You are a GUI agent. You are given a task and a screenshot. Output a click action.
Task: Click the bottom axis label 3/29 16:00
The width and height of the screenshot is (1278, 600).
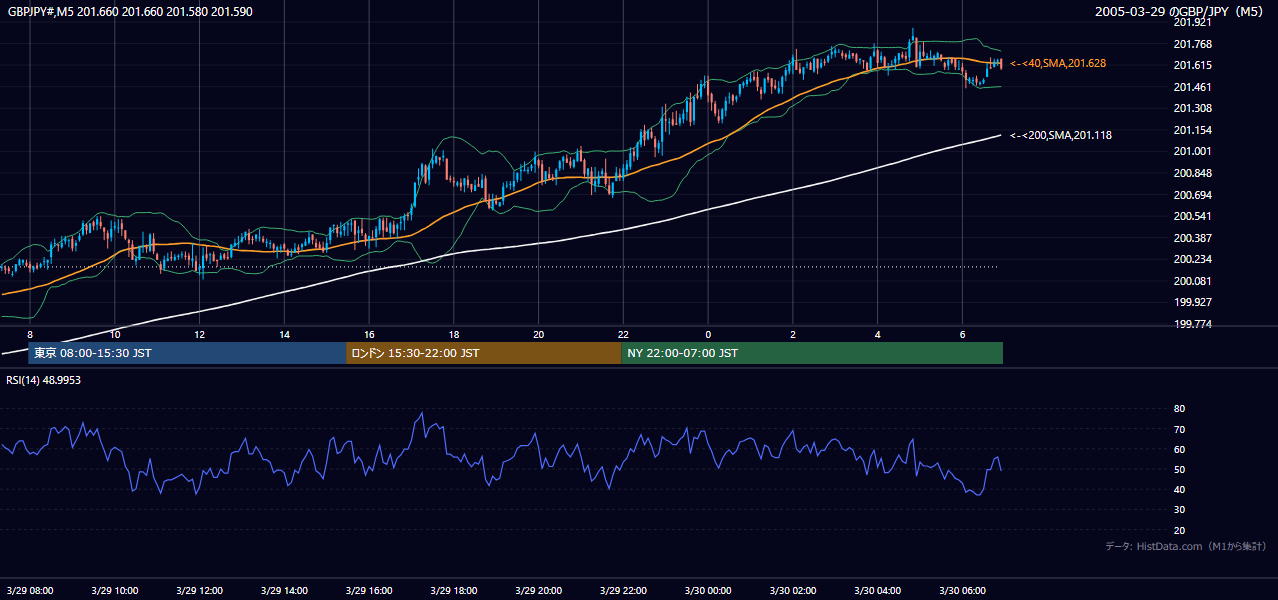[x=369, y=590]
